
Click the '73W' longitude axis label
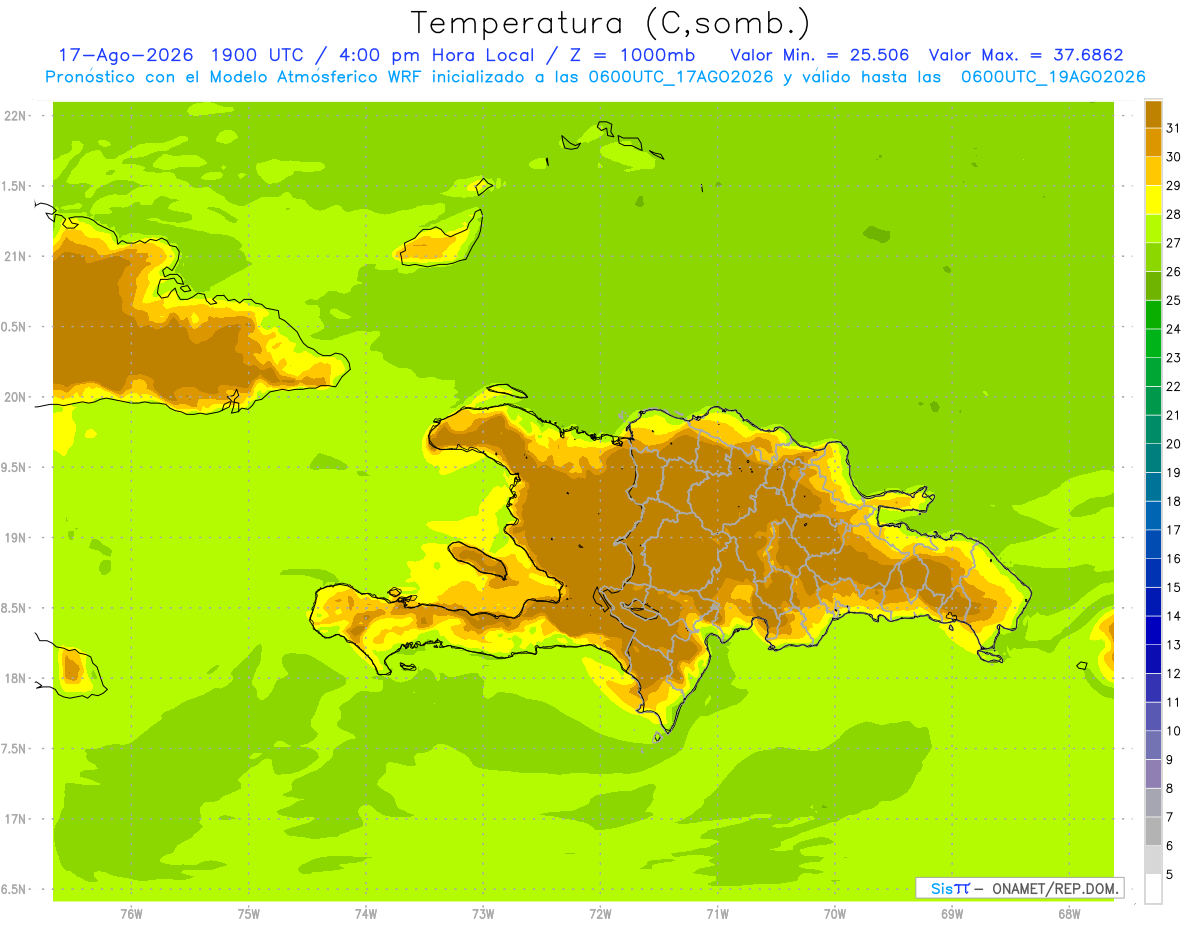click(483, 914)
